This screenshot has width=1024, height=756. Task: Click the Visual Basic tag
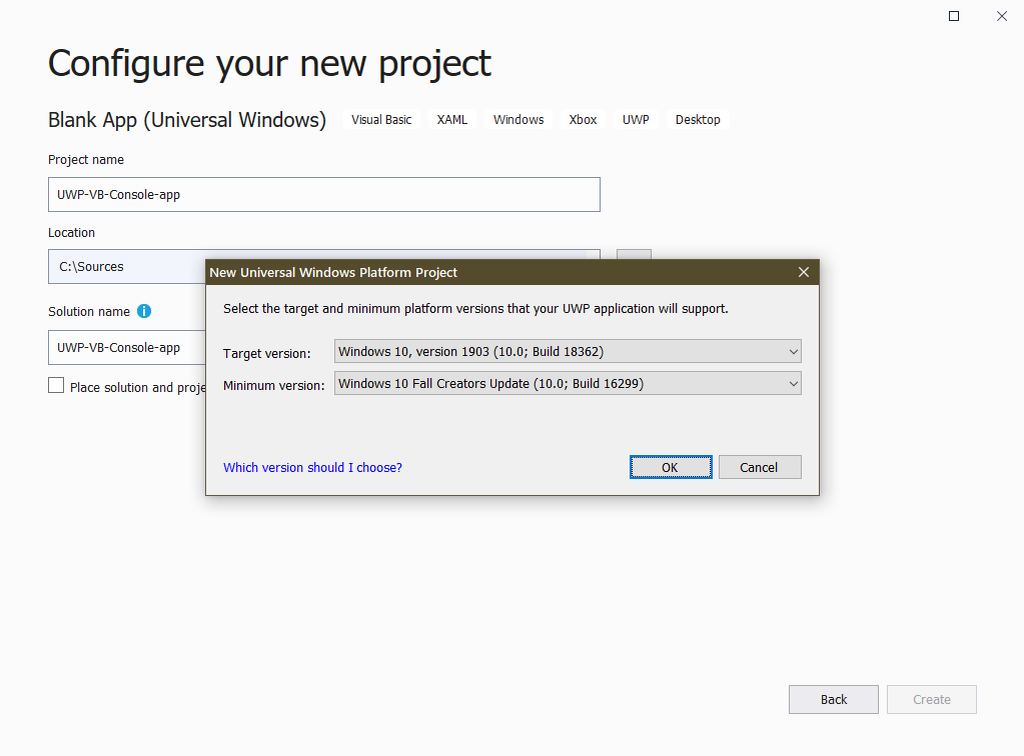click(381, 119)
